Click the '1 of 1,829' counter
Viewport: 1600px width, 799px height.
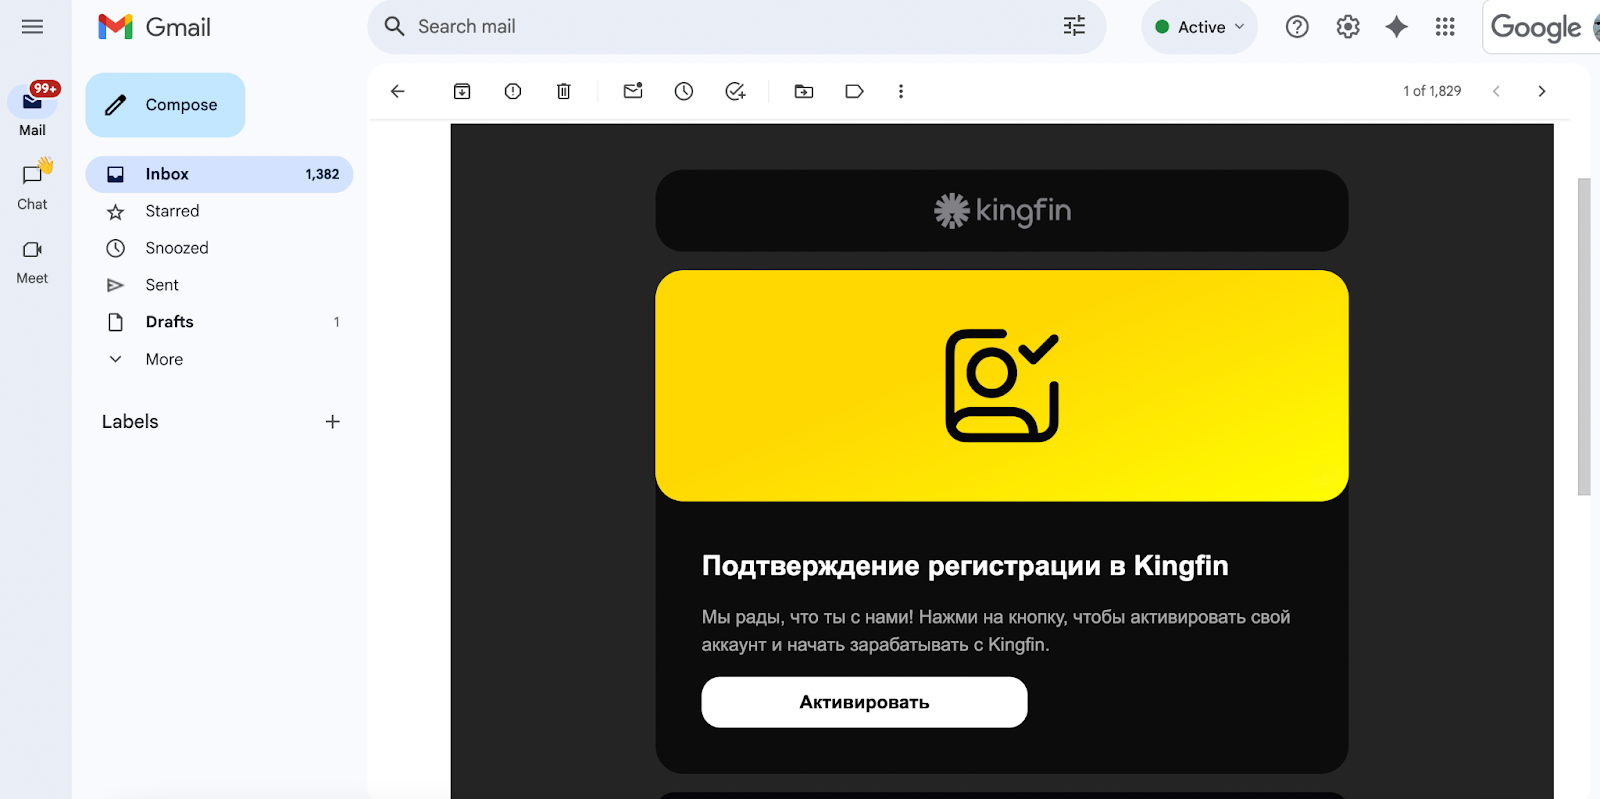coord(1432,91)
